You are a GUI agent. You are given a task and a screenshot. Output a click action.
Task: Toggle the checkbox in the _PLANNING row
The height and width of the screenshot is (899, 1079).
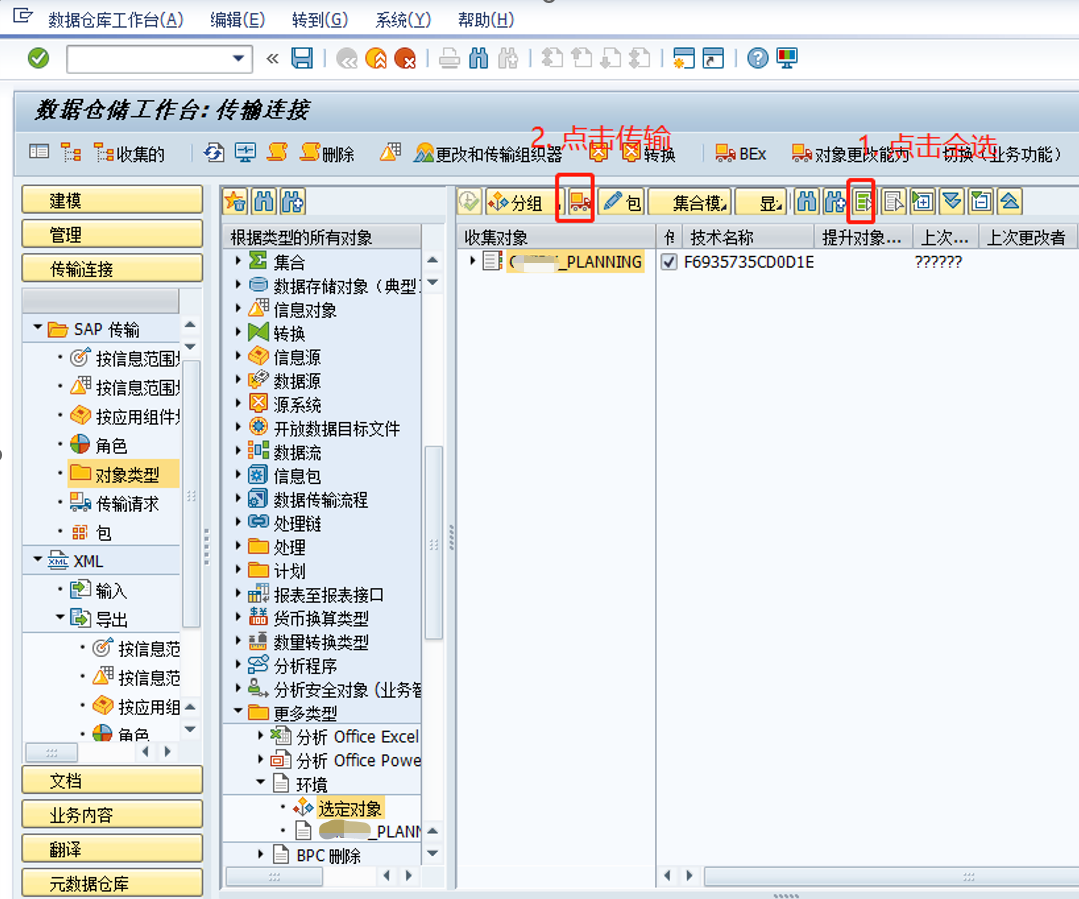tap(669, 262)
